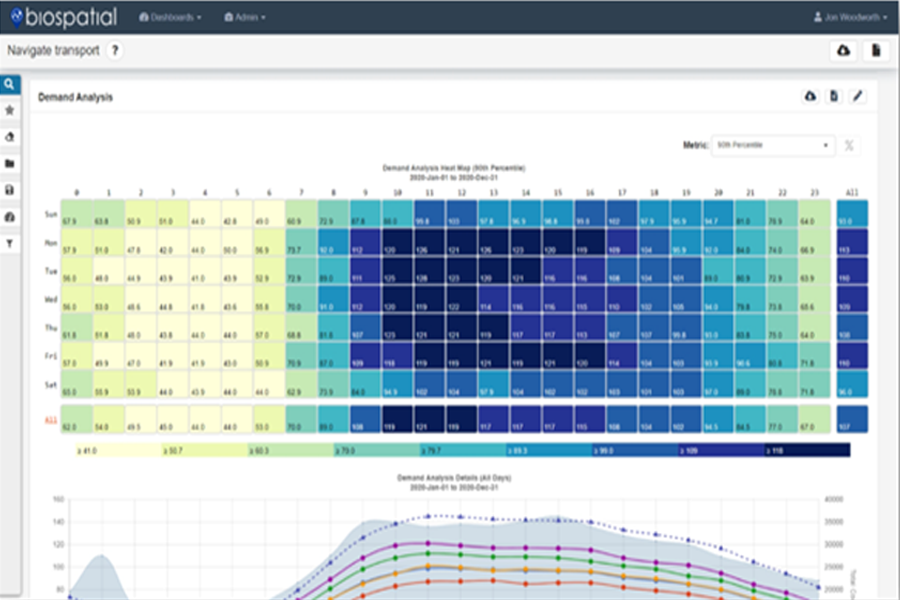The image size is (900, 600).
Task: Download Demand Analysis panel via cloud icon
Action: [x=810, y=96]
